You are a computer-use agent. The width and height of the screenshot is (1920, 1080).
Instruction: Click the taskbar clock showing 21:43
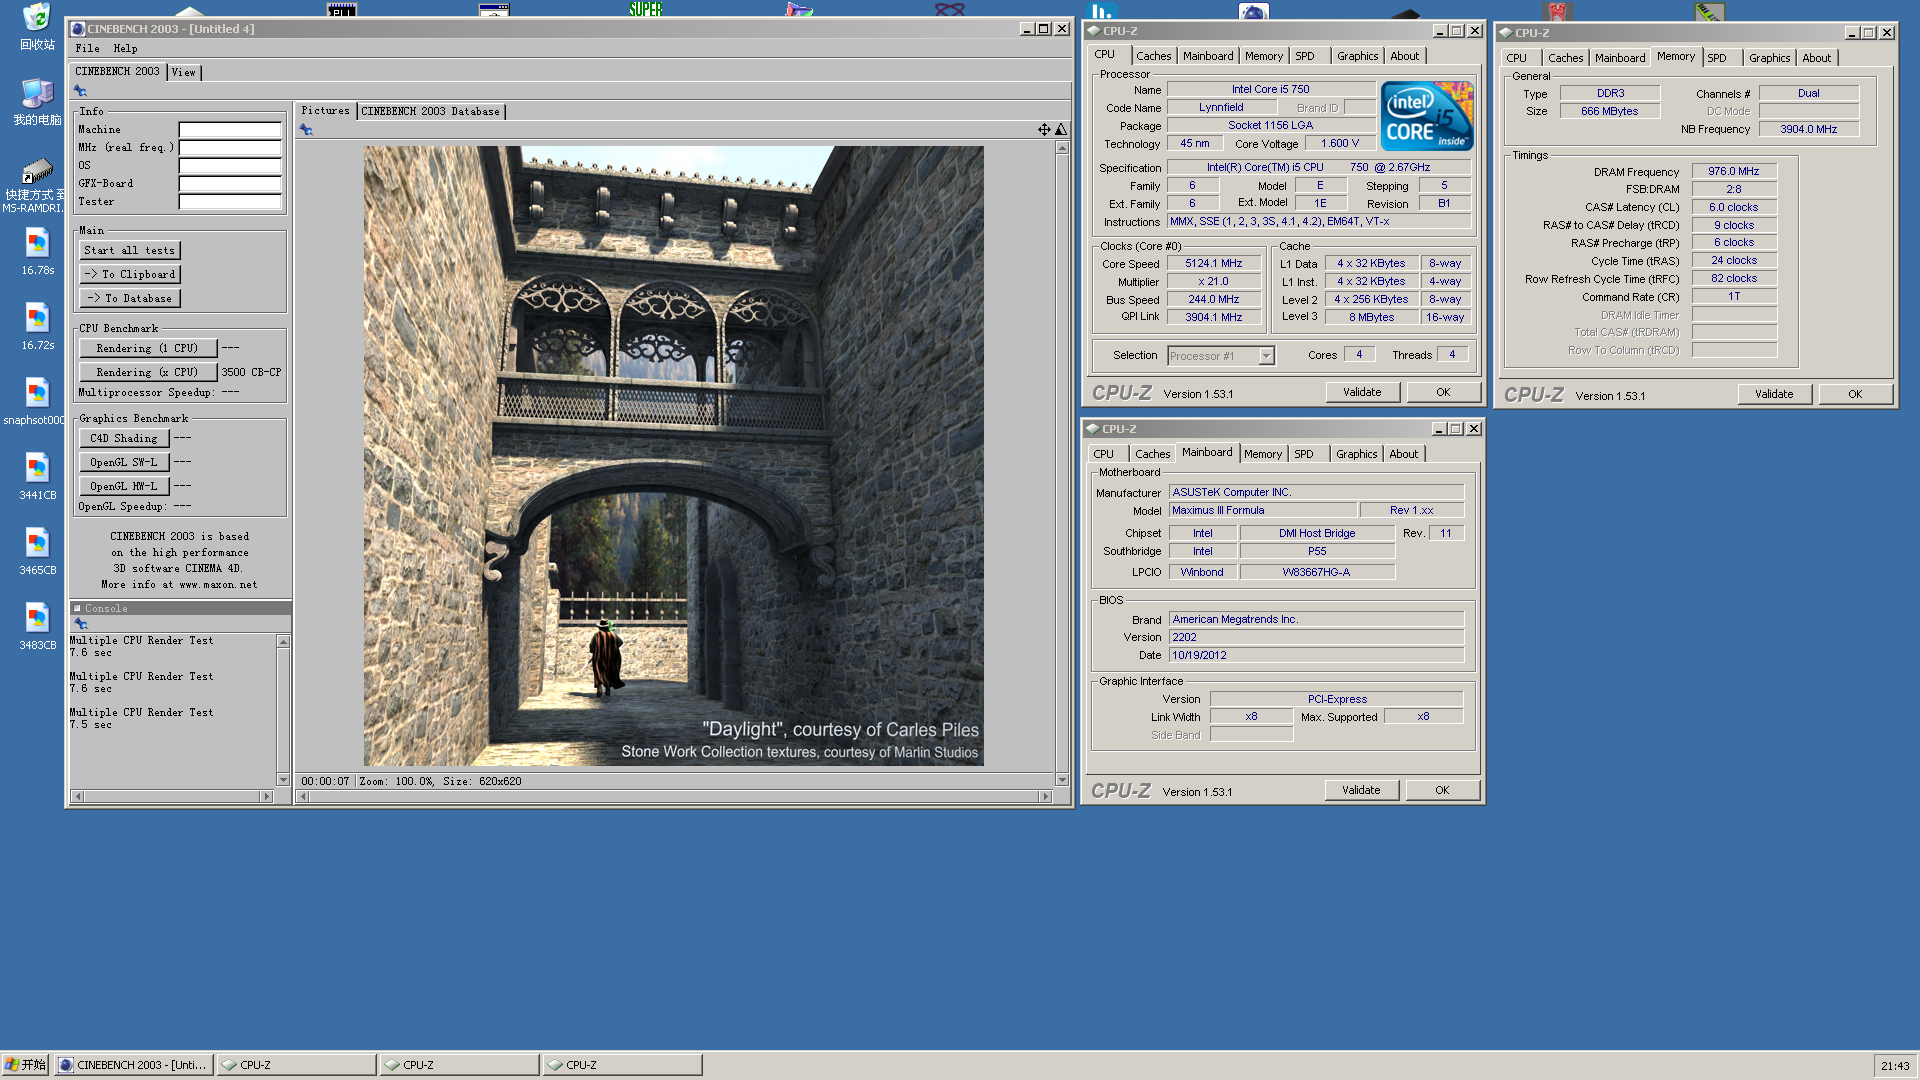[x=1894, y=1066]
